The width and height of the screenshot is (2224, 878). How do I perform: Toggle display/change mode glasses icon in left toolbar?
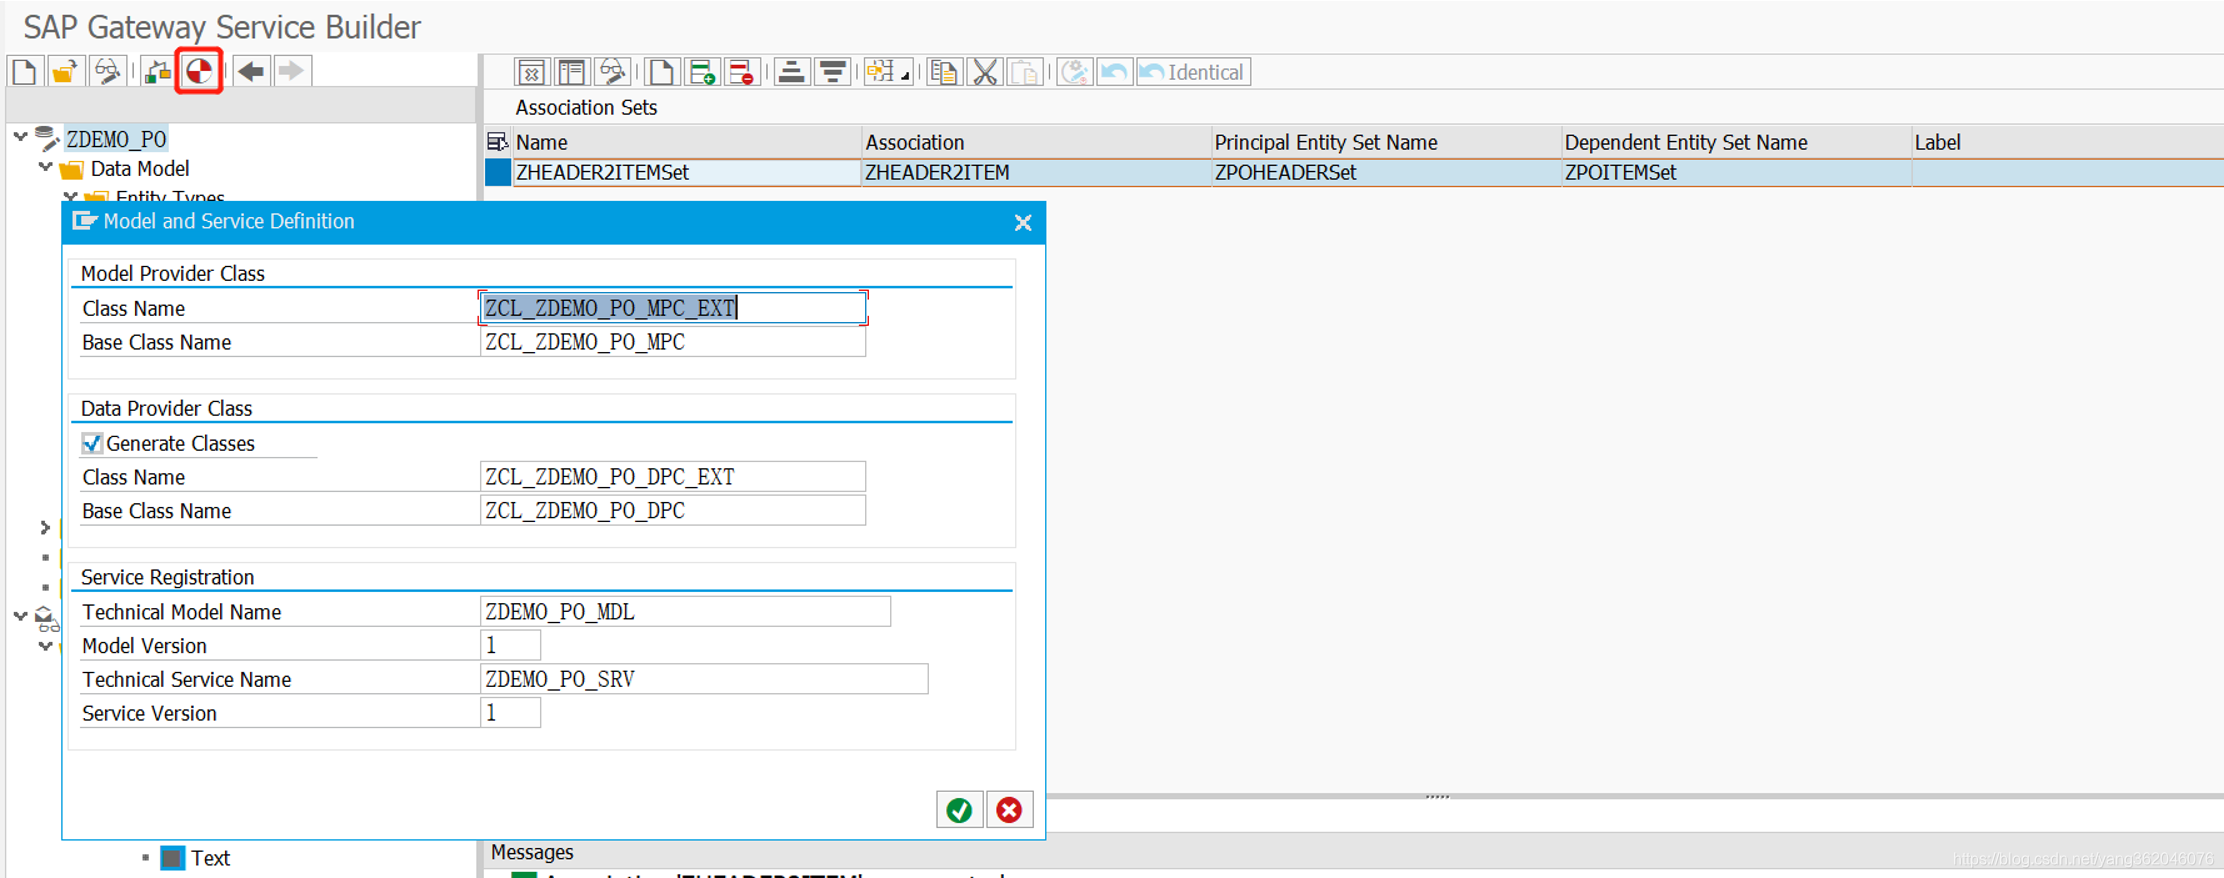coord(106,71)
